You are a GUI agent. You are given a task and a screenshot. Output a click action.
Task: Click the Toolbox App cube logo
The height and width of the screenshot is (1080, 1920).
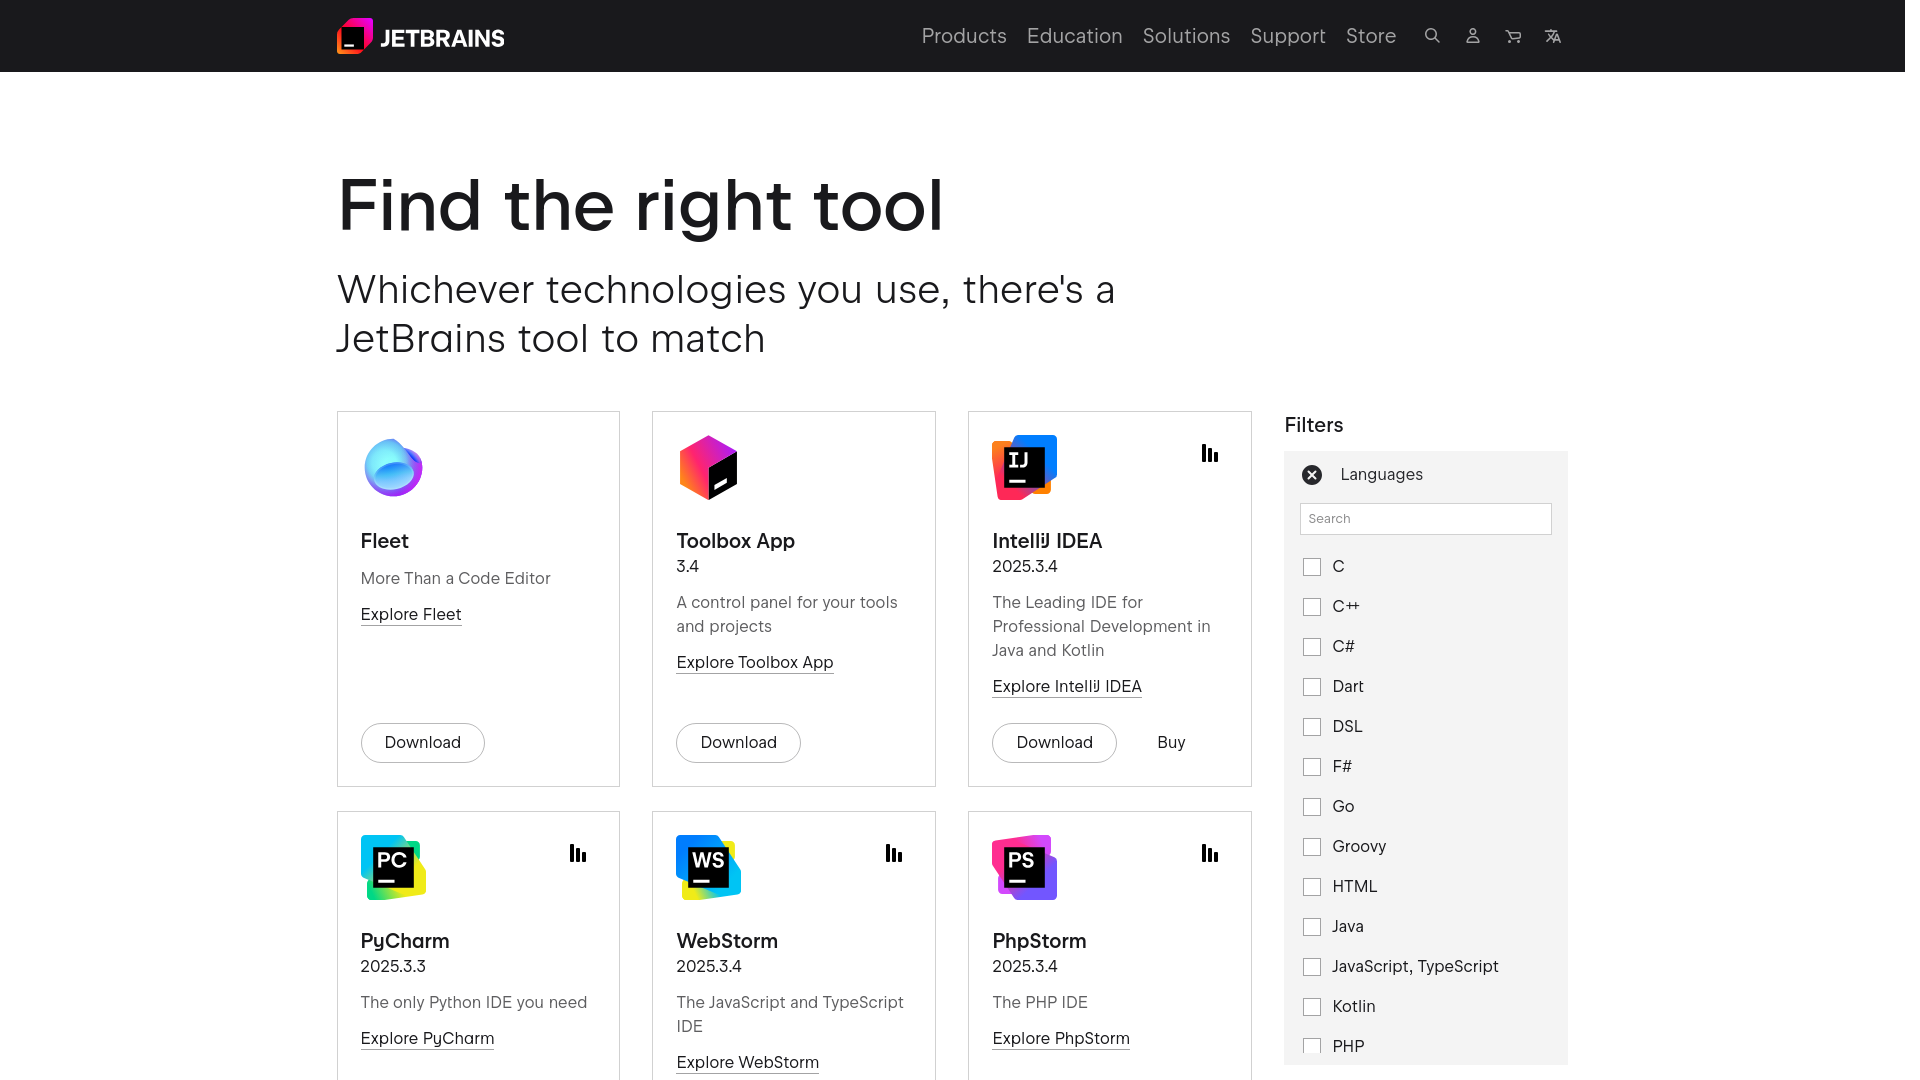(x=708, y=467)
